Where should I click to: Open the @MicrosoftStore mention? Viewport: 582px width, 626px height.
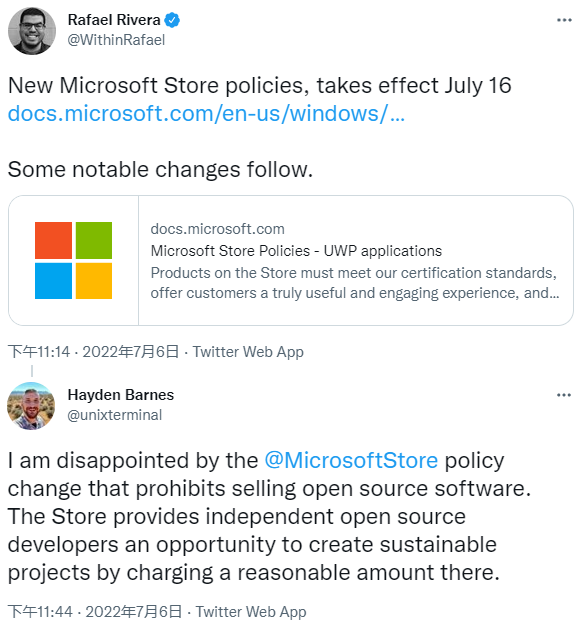coord(351,460)
